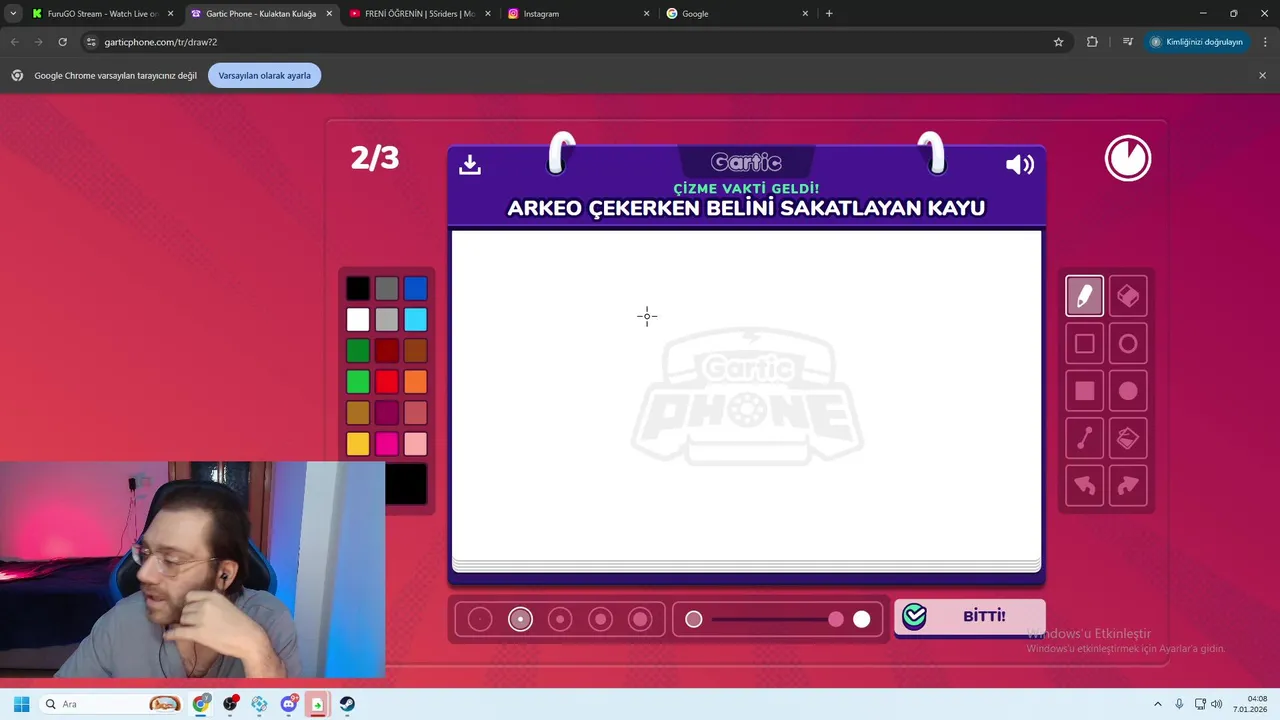This screenshot has width=1280, height=720.
Task: View site information icon in the address bar
Action: [91, 42]
